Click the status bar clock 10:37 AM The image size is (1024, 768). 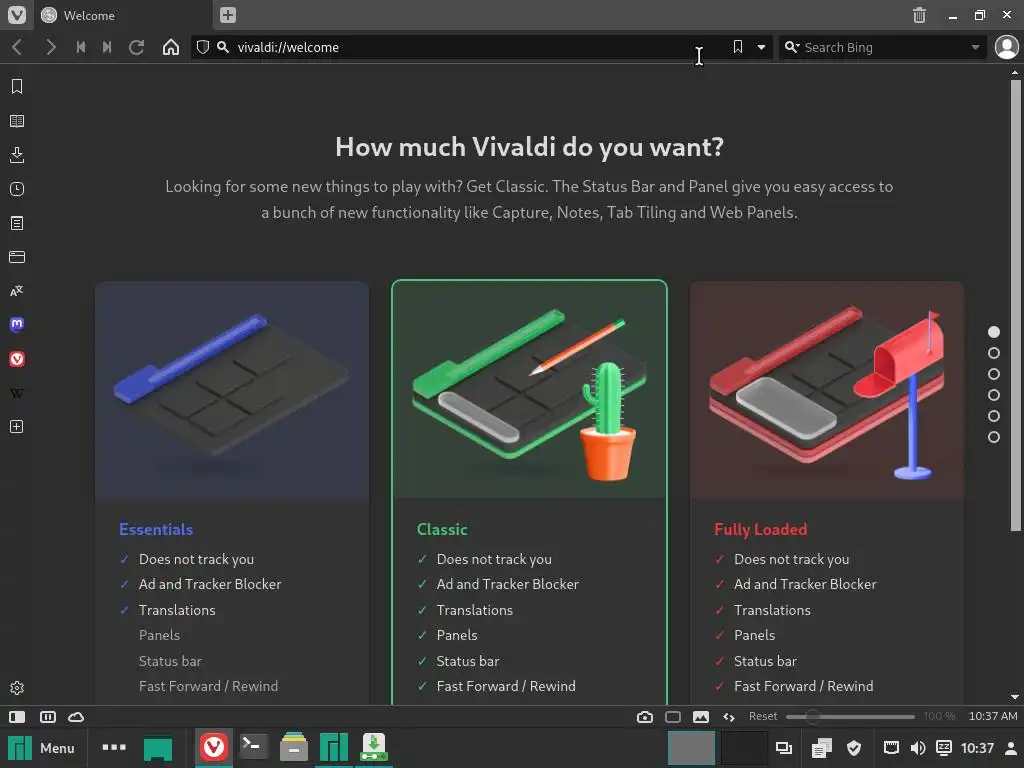point(993,716)
